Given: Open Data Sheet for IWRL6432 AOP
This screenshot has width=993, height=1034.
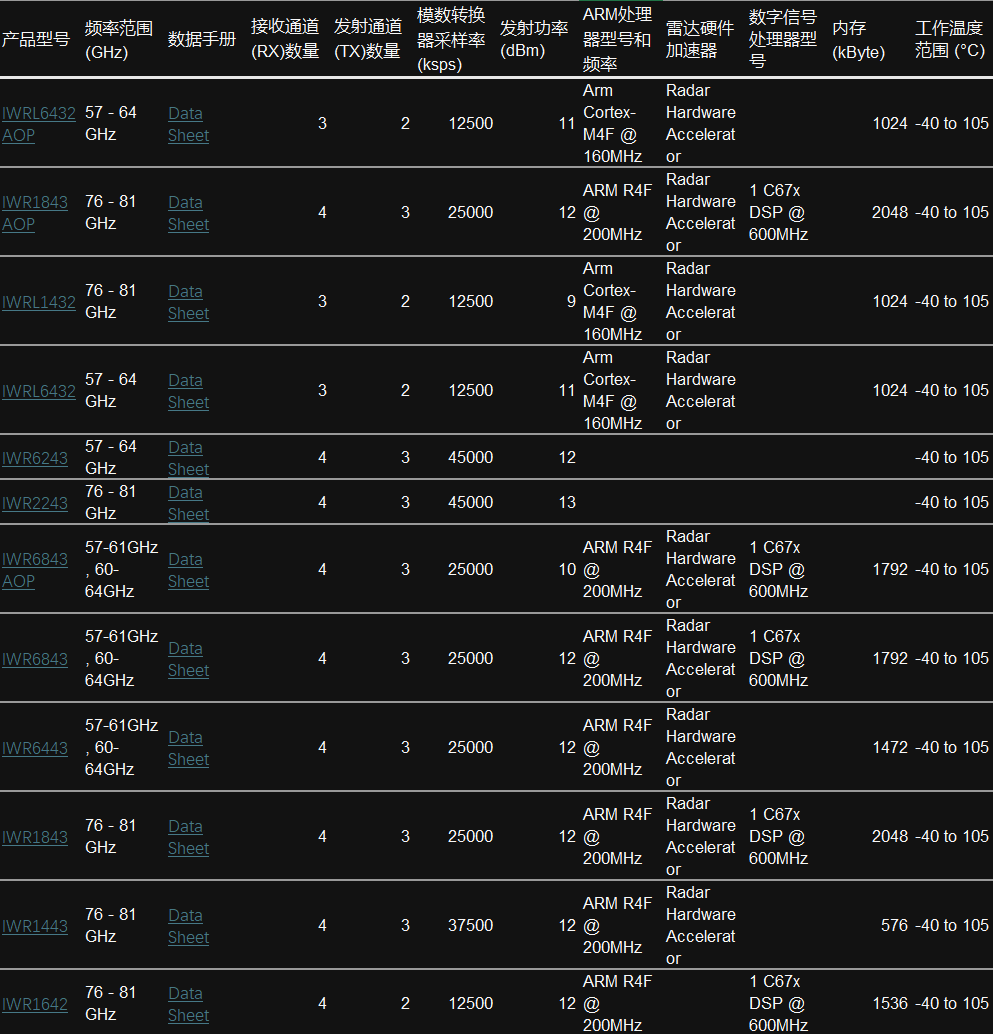Looking at the screenshot, I should 188,124.
